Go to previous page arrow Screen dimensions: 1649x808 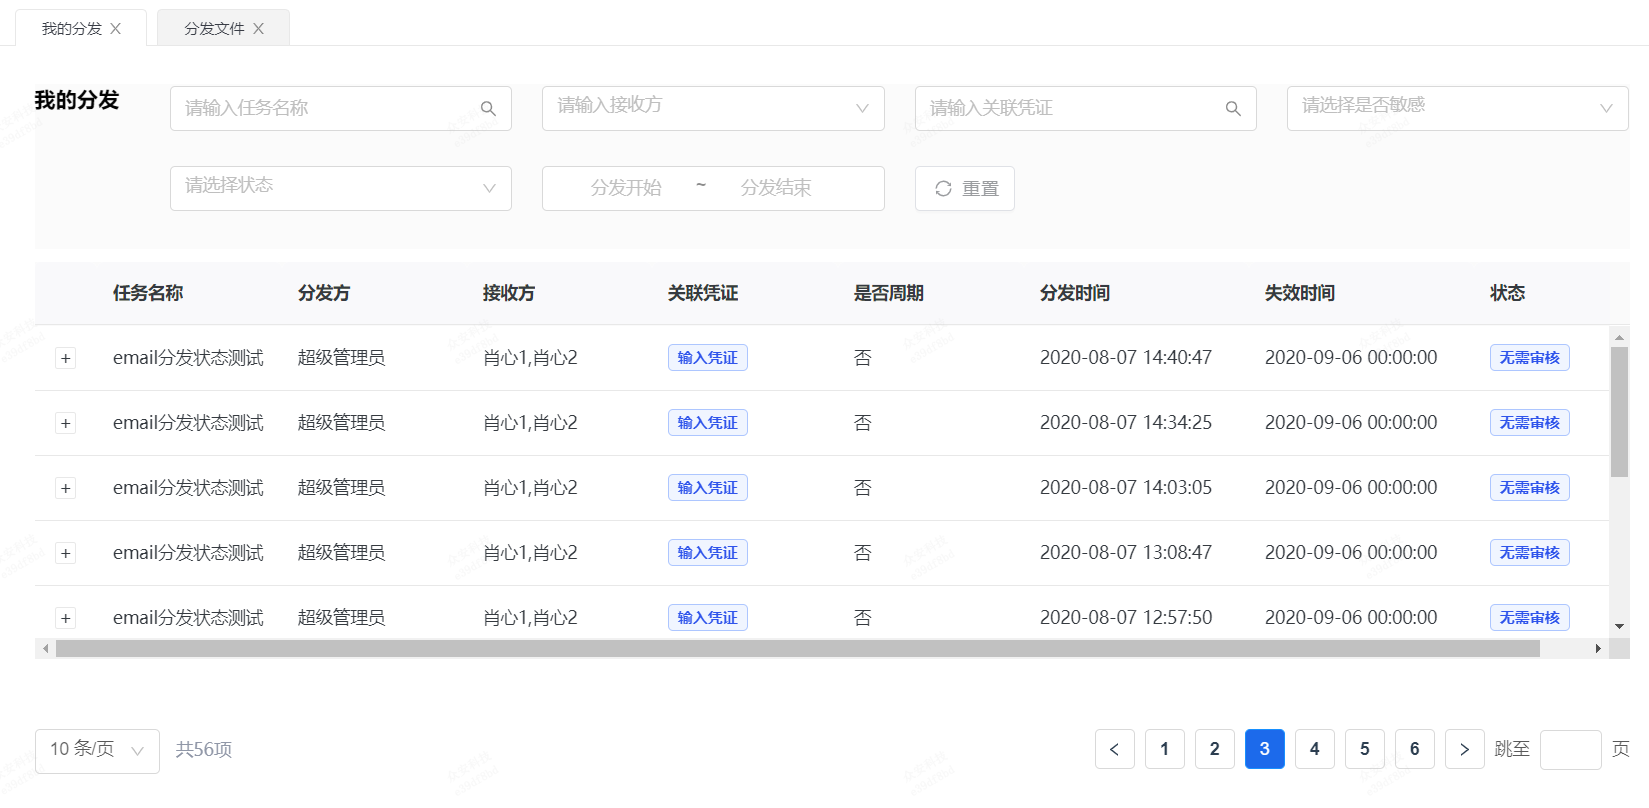(1115, 749)
